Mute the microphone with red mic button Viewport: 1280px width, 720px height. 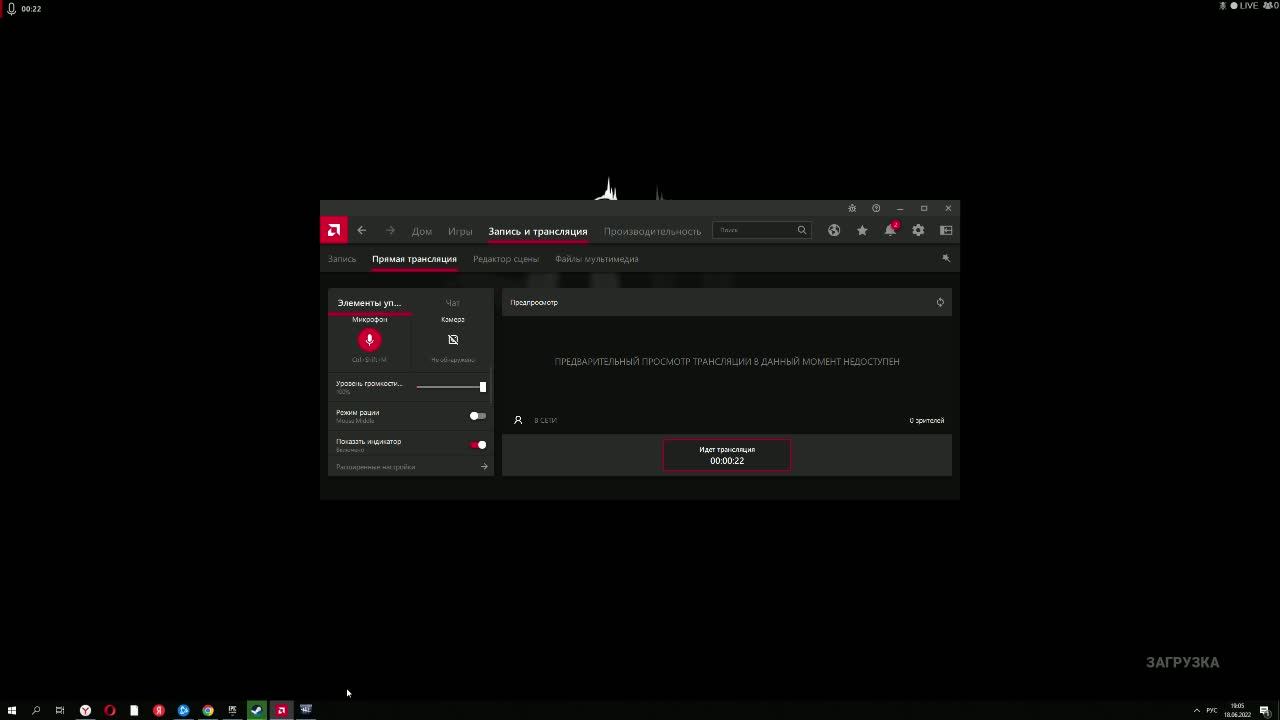(x=369, y=340)
